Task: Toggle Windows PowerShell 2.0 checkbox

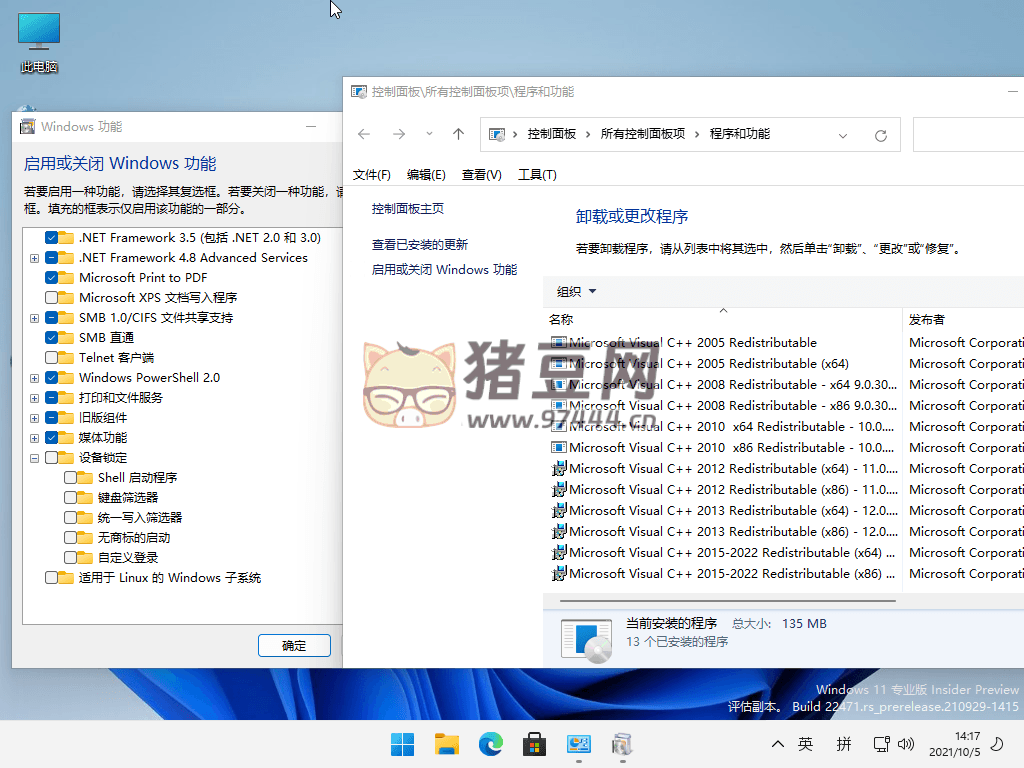Action: (52, 377)
